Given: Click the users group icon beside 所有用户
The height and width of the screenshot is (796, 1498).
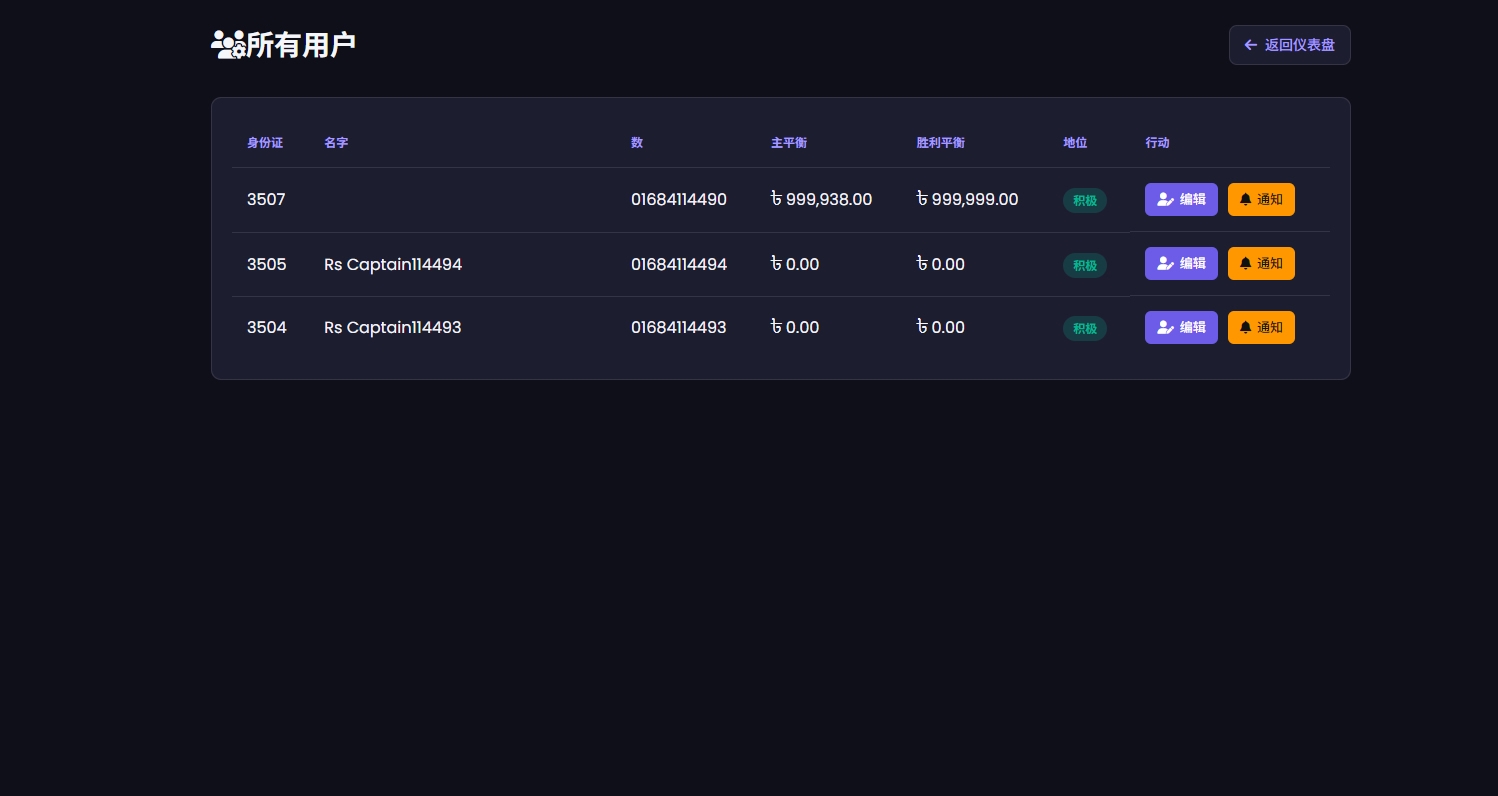Looking at the screenshot, I should coord(228,45).
